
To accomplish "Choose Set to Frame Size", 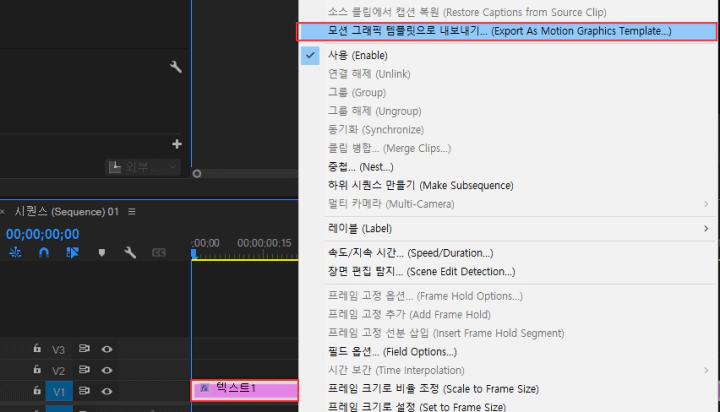I will point(417,406).
